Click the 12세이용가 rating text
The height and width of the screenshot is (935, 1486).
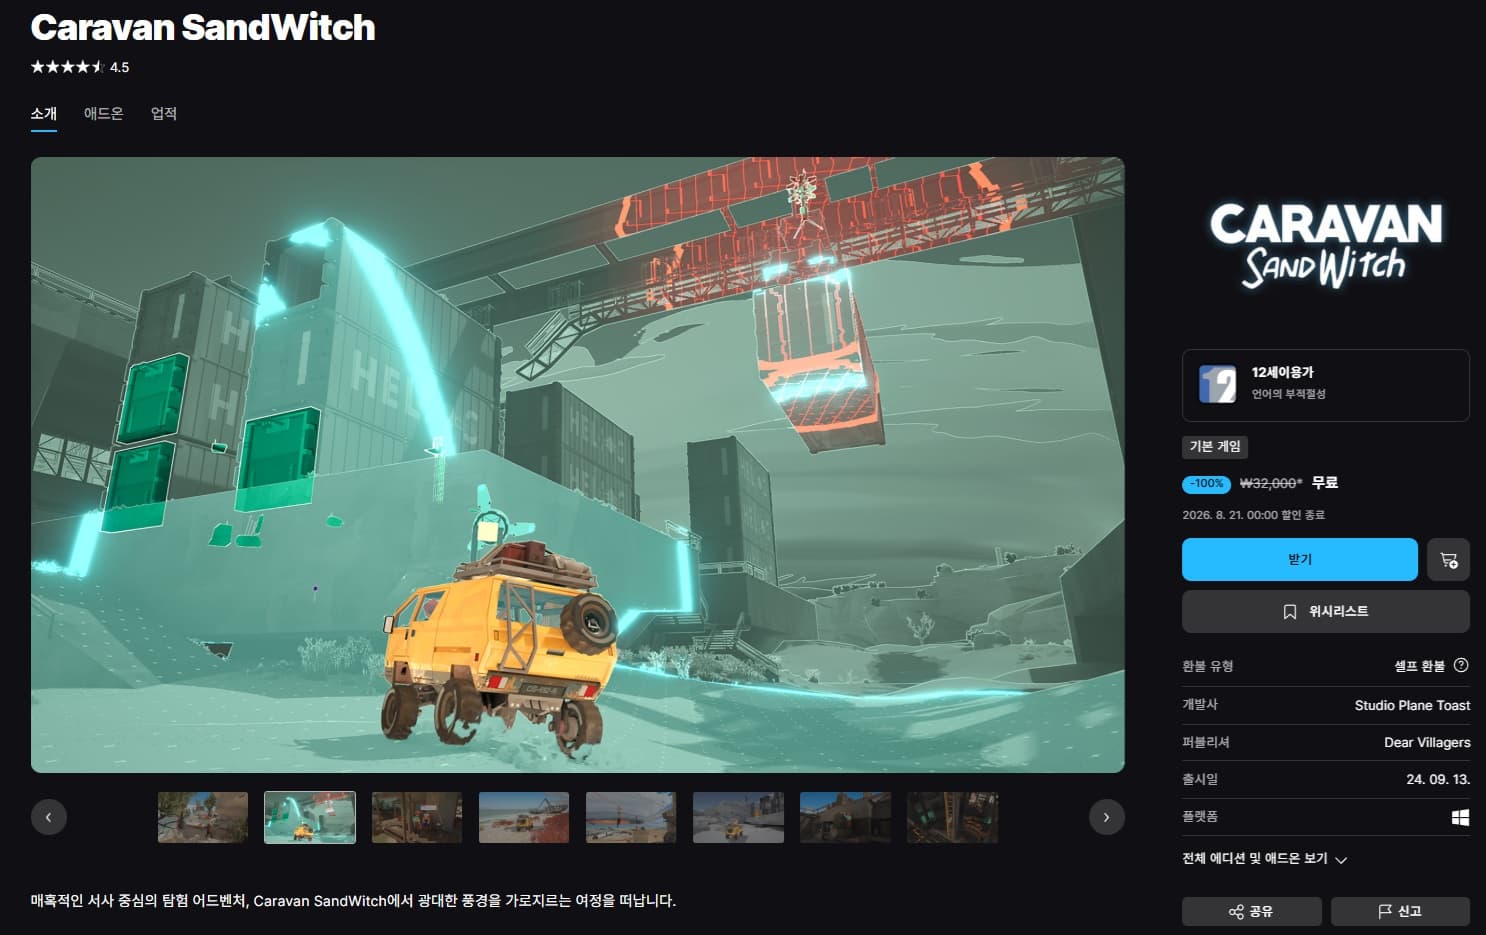pyautogui.click(x=1283, y=373)
